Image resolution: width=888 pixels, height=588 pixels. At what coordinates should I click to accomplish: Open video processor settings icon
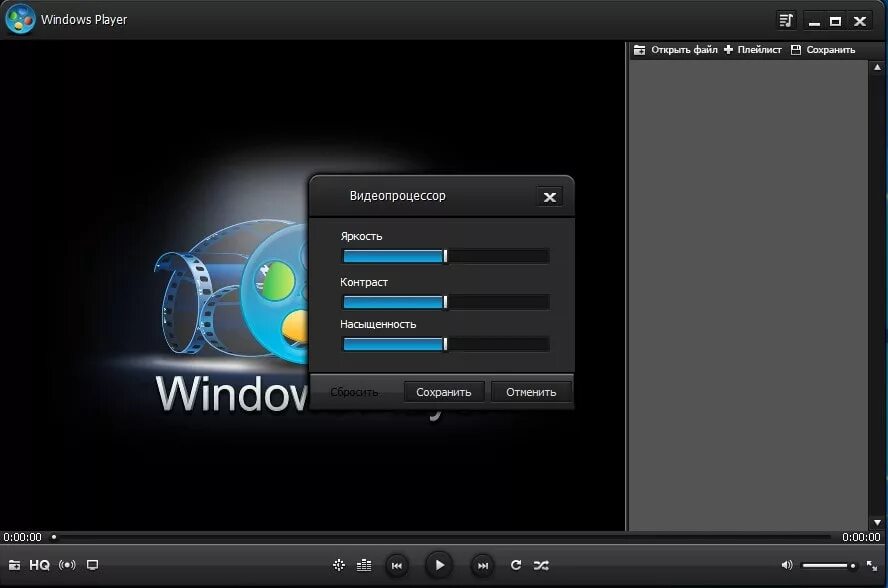click(339, 565)
